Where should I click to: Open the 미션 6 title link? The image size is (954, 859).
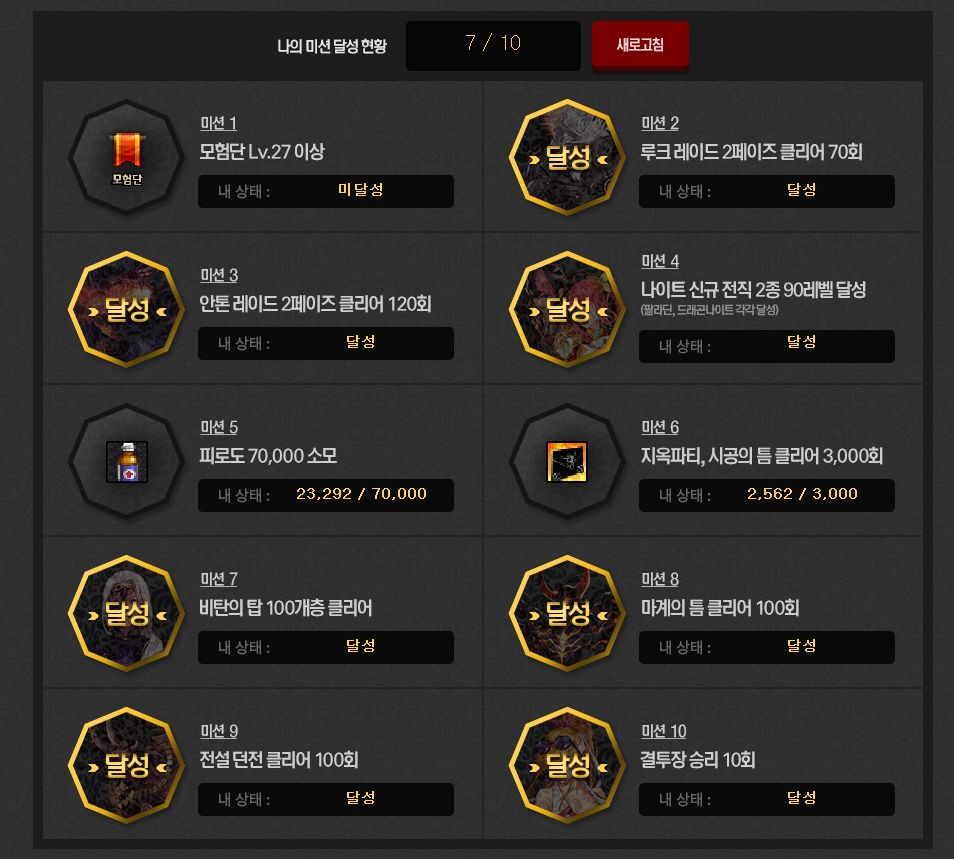[x=660, y=427]
